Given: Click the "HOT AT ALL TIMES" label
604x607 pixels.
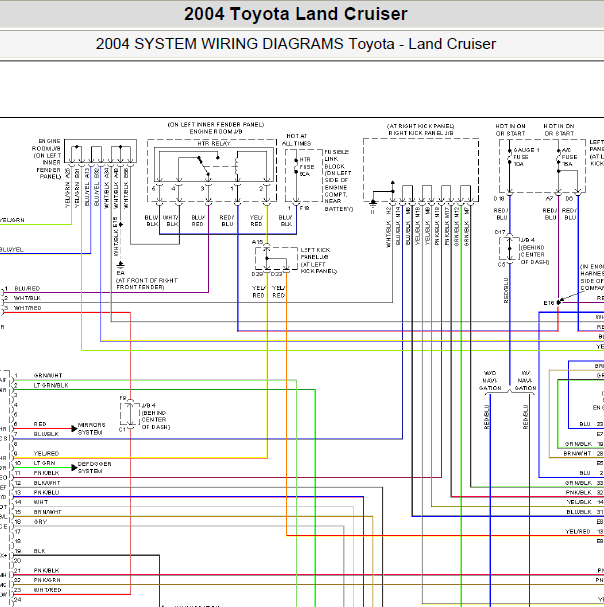Looking at the screenshot, I should coord(297,140).
